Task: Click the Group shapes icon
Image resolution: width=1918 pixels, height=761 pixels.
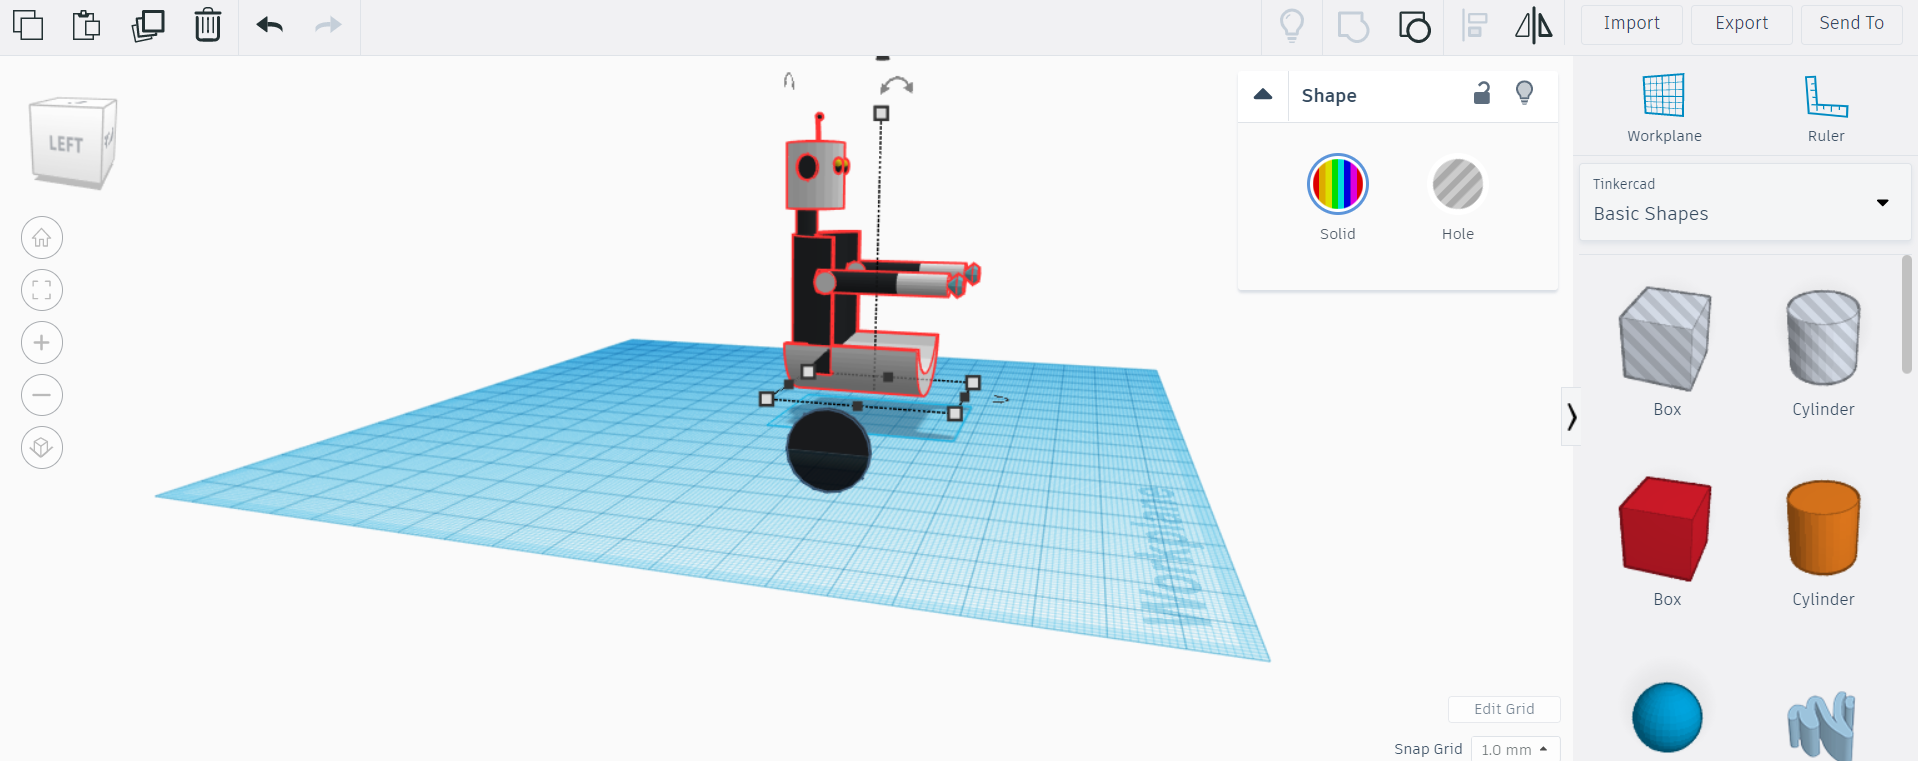Action: pos(1353,26)
